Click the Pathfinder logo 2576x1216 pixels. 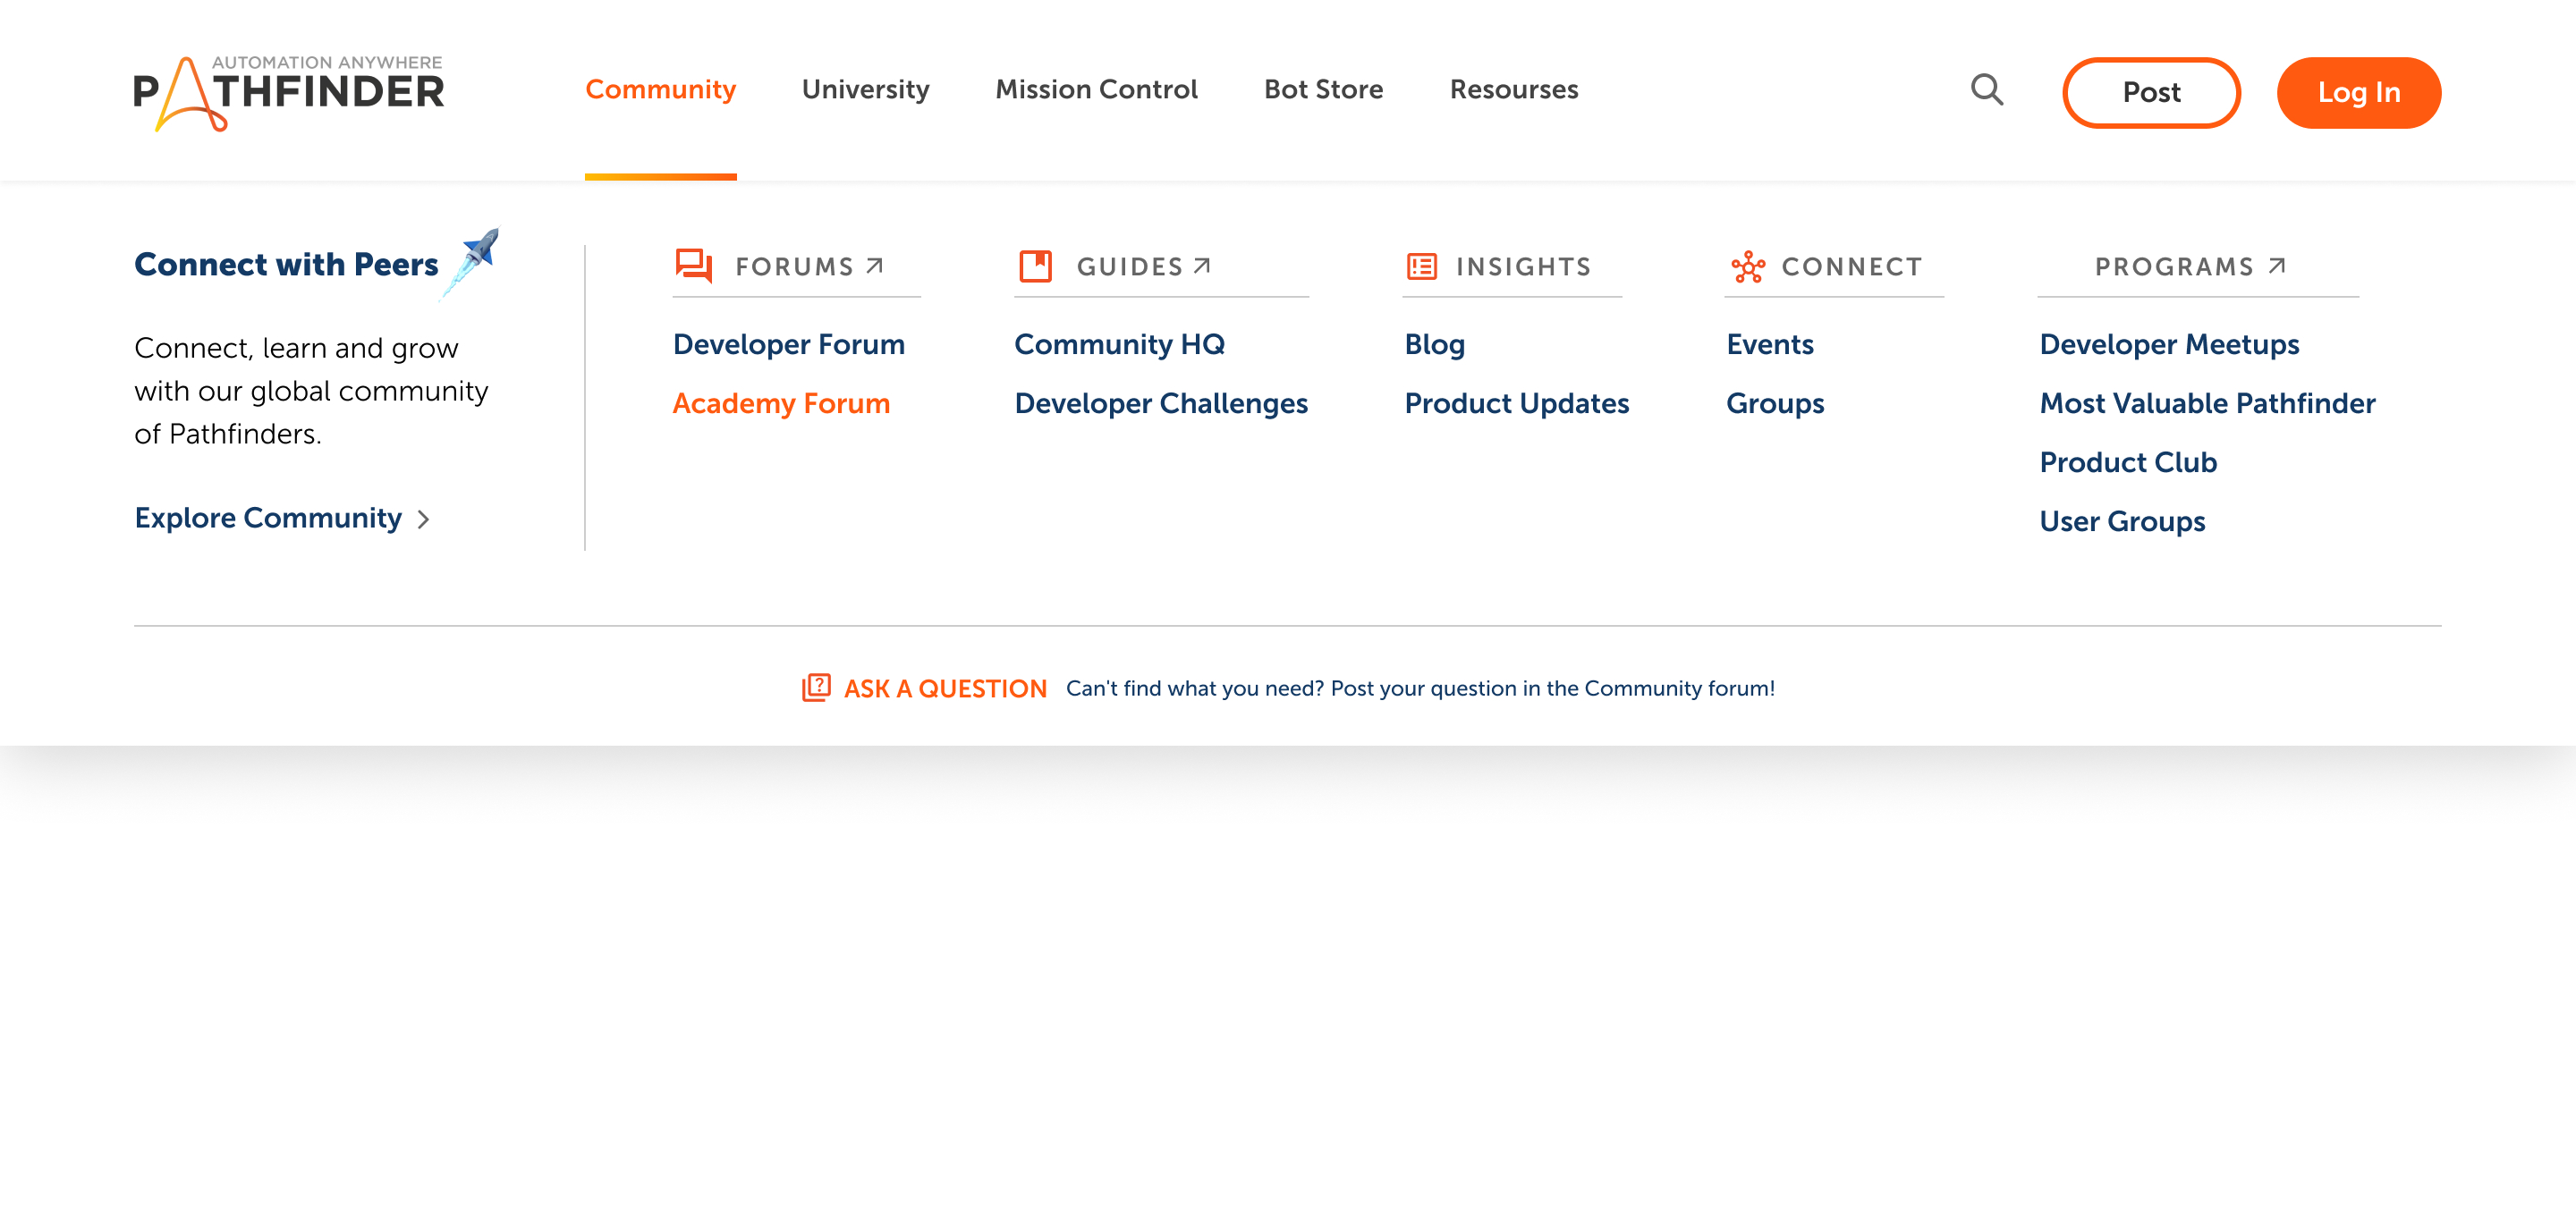288,92
